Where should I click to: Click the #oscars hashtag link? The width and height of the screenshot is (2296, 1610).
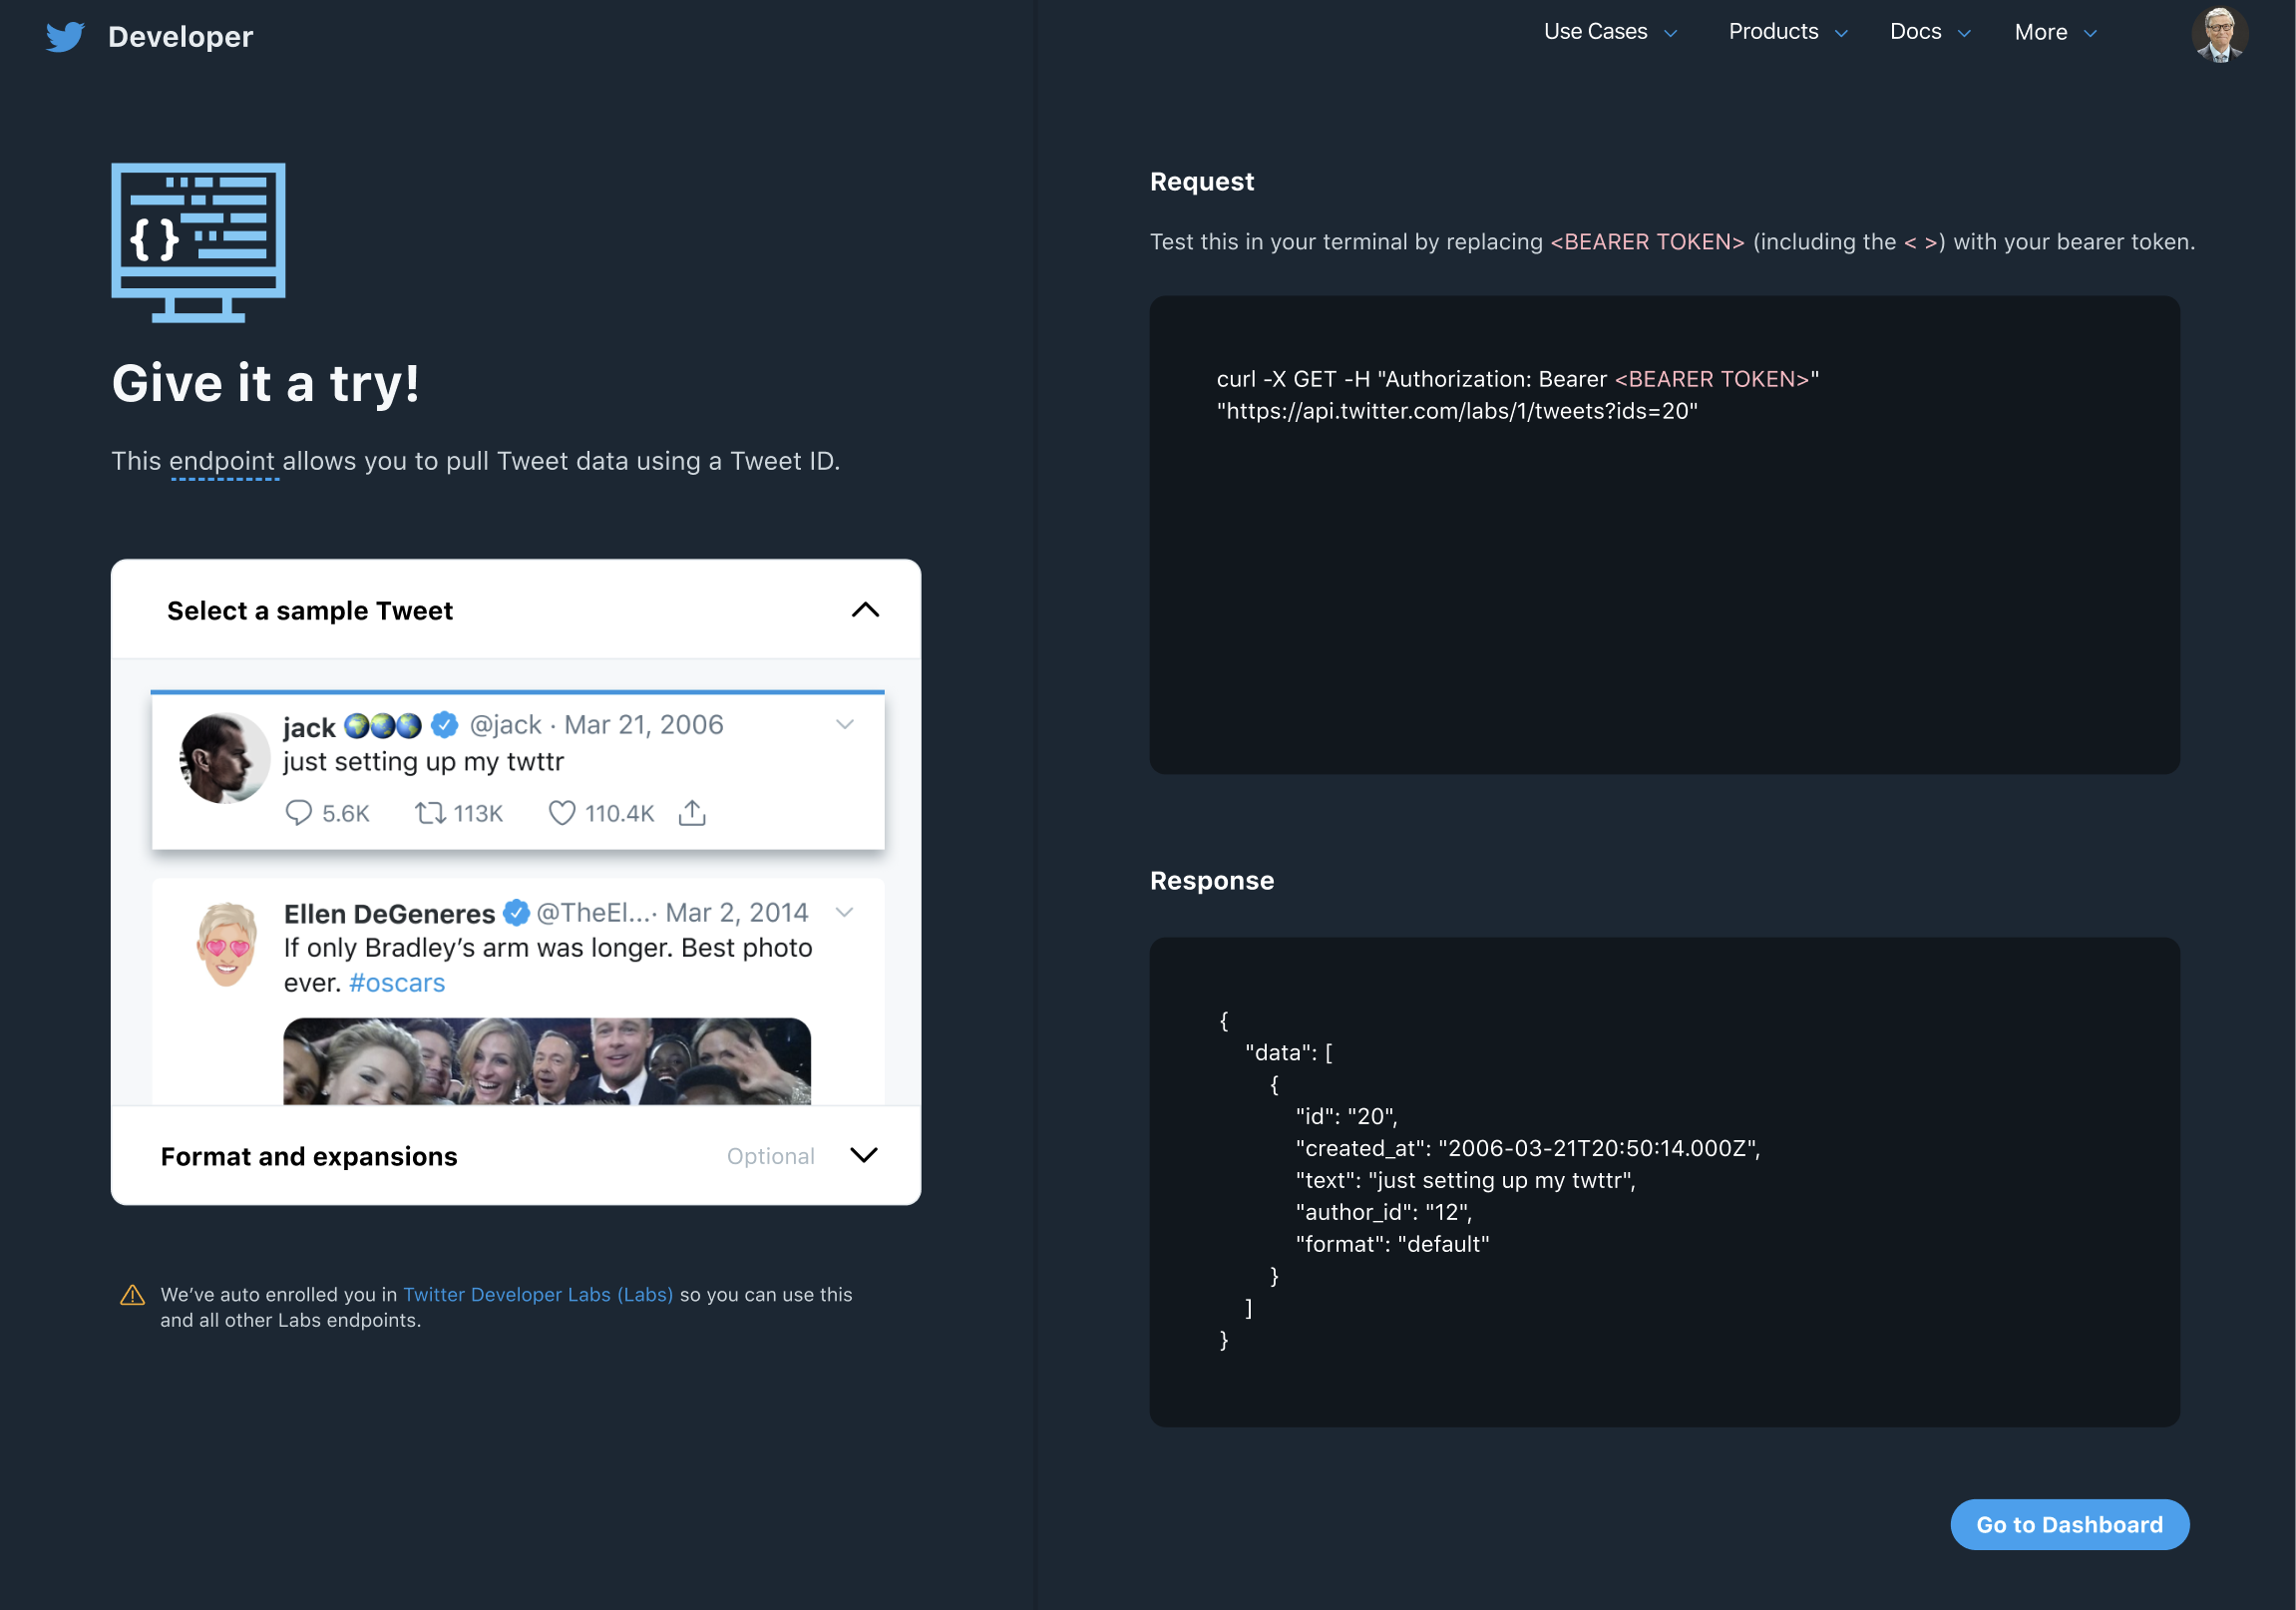coord(397,983)
